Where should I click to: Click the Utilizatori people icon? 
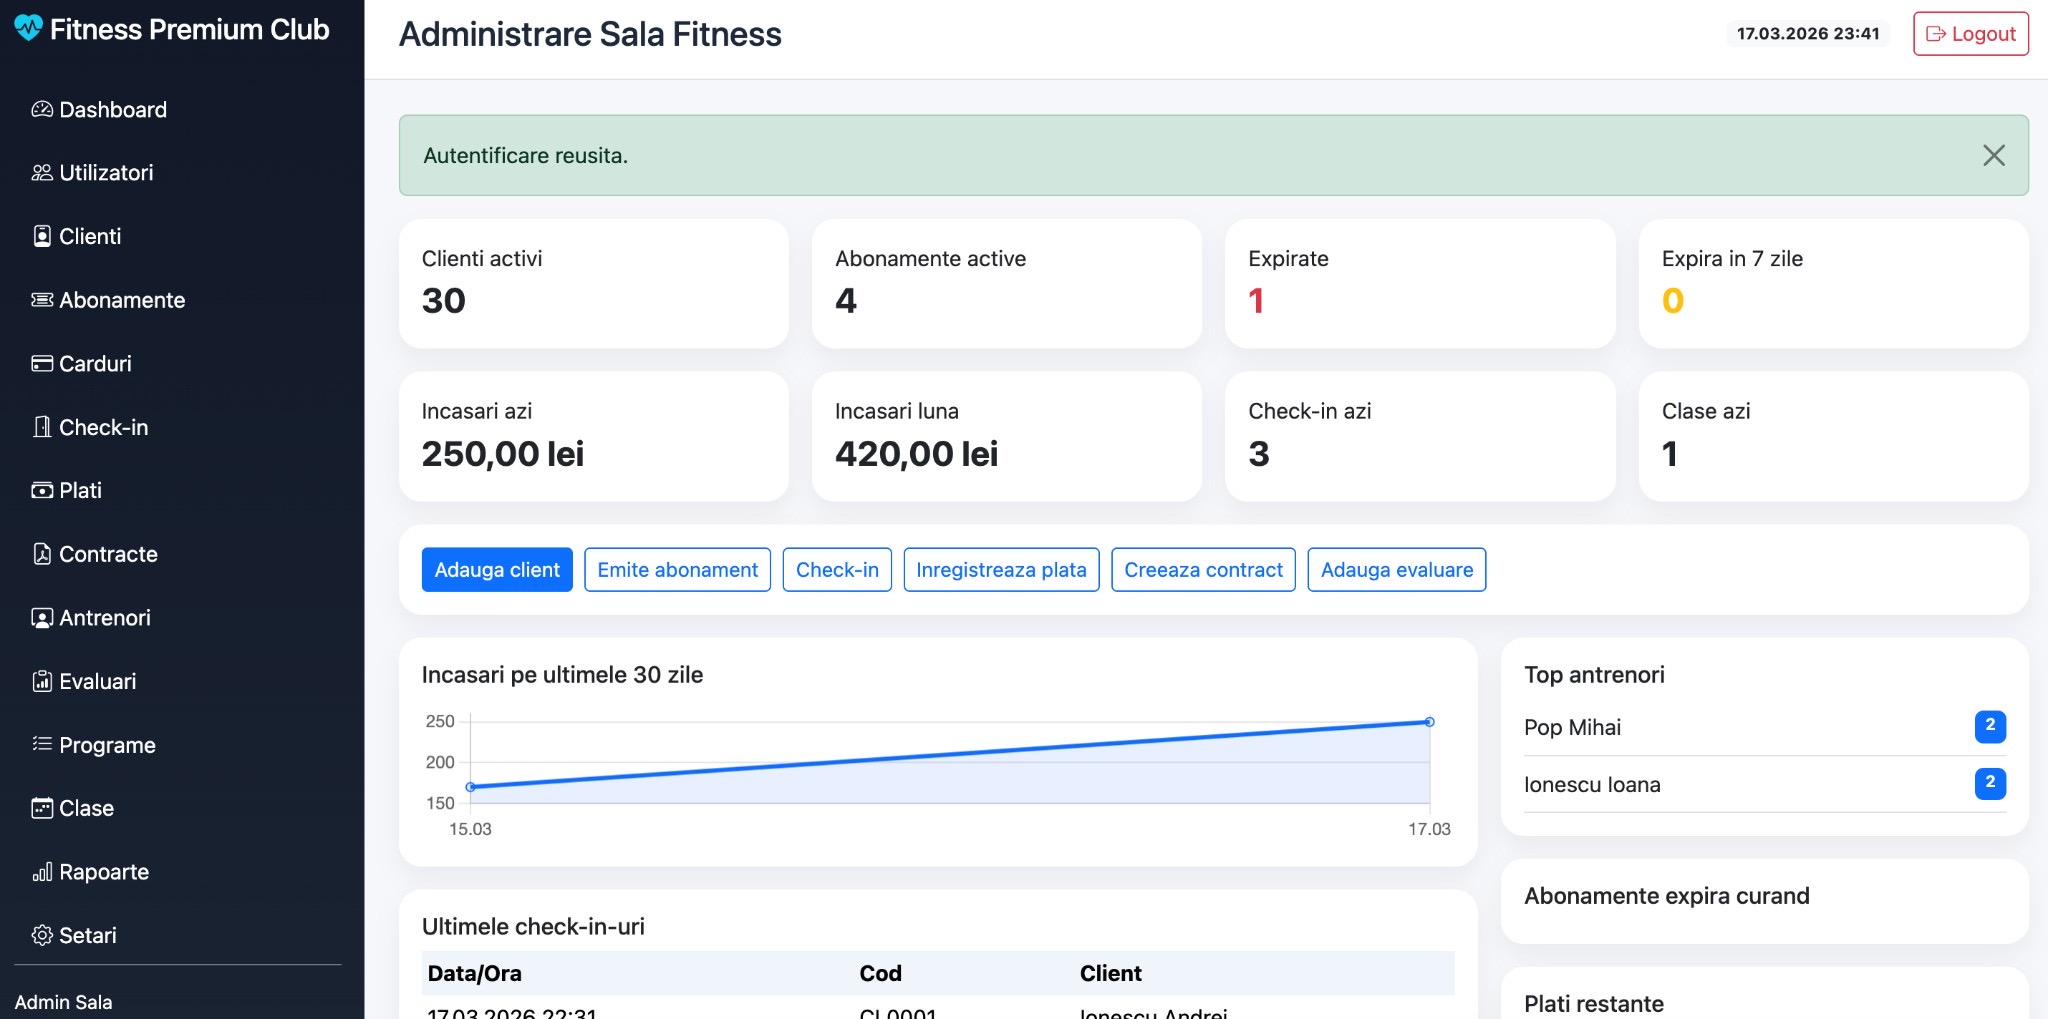(42, 173)
